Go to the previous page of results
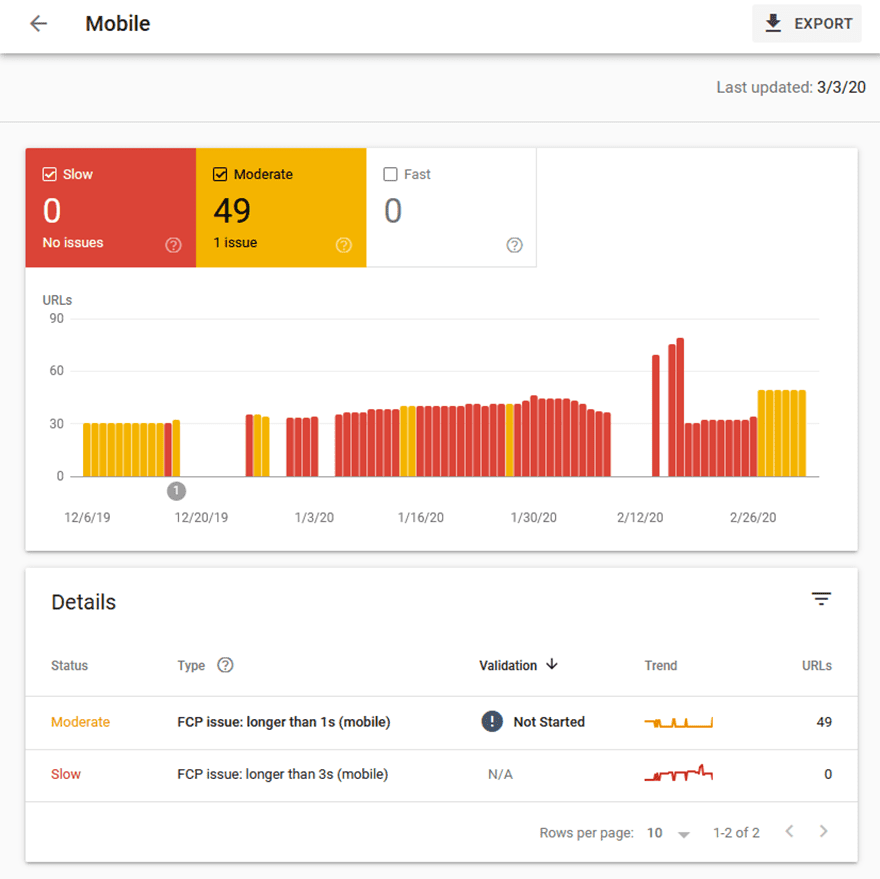The image size is (880, 879). coord(789,832)
